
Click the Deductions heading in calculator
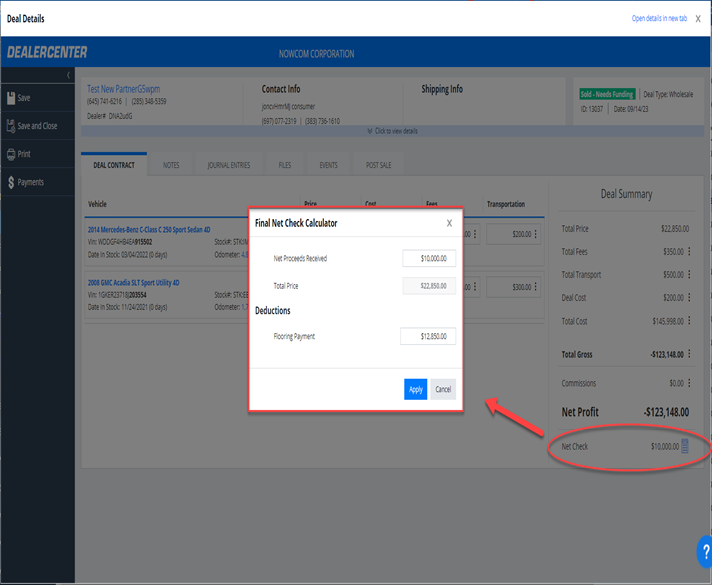click(272, 311)
